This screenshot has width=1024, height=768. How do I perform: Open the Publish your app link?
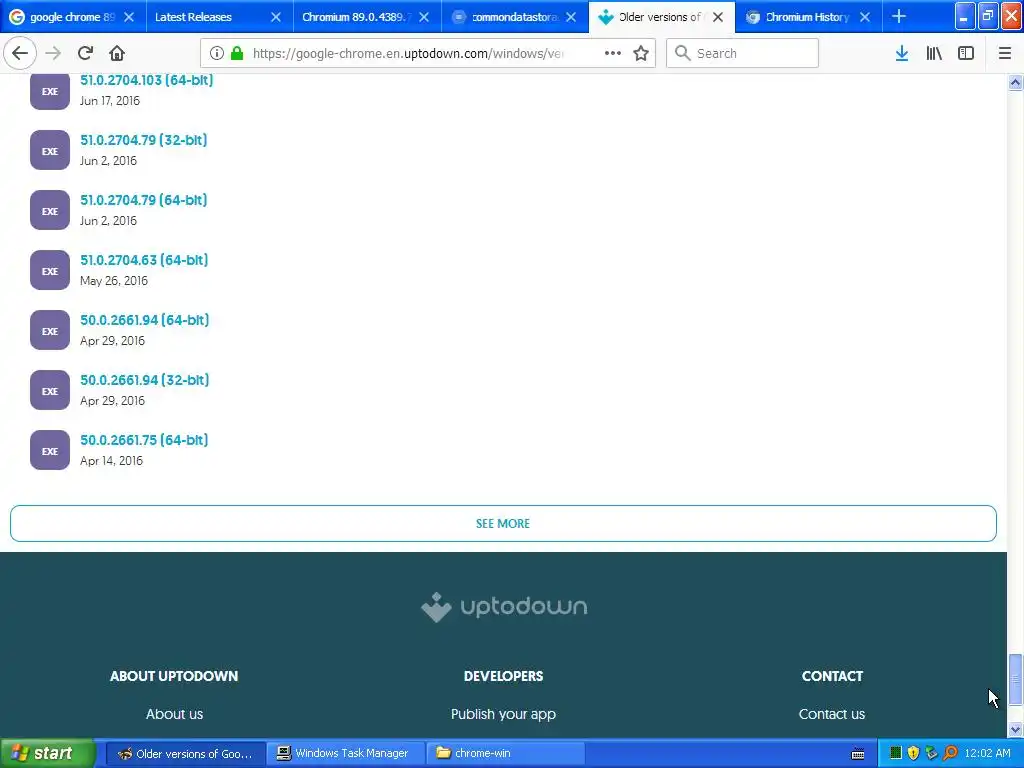tap(503, 714)
